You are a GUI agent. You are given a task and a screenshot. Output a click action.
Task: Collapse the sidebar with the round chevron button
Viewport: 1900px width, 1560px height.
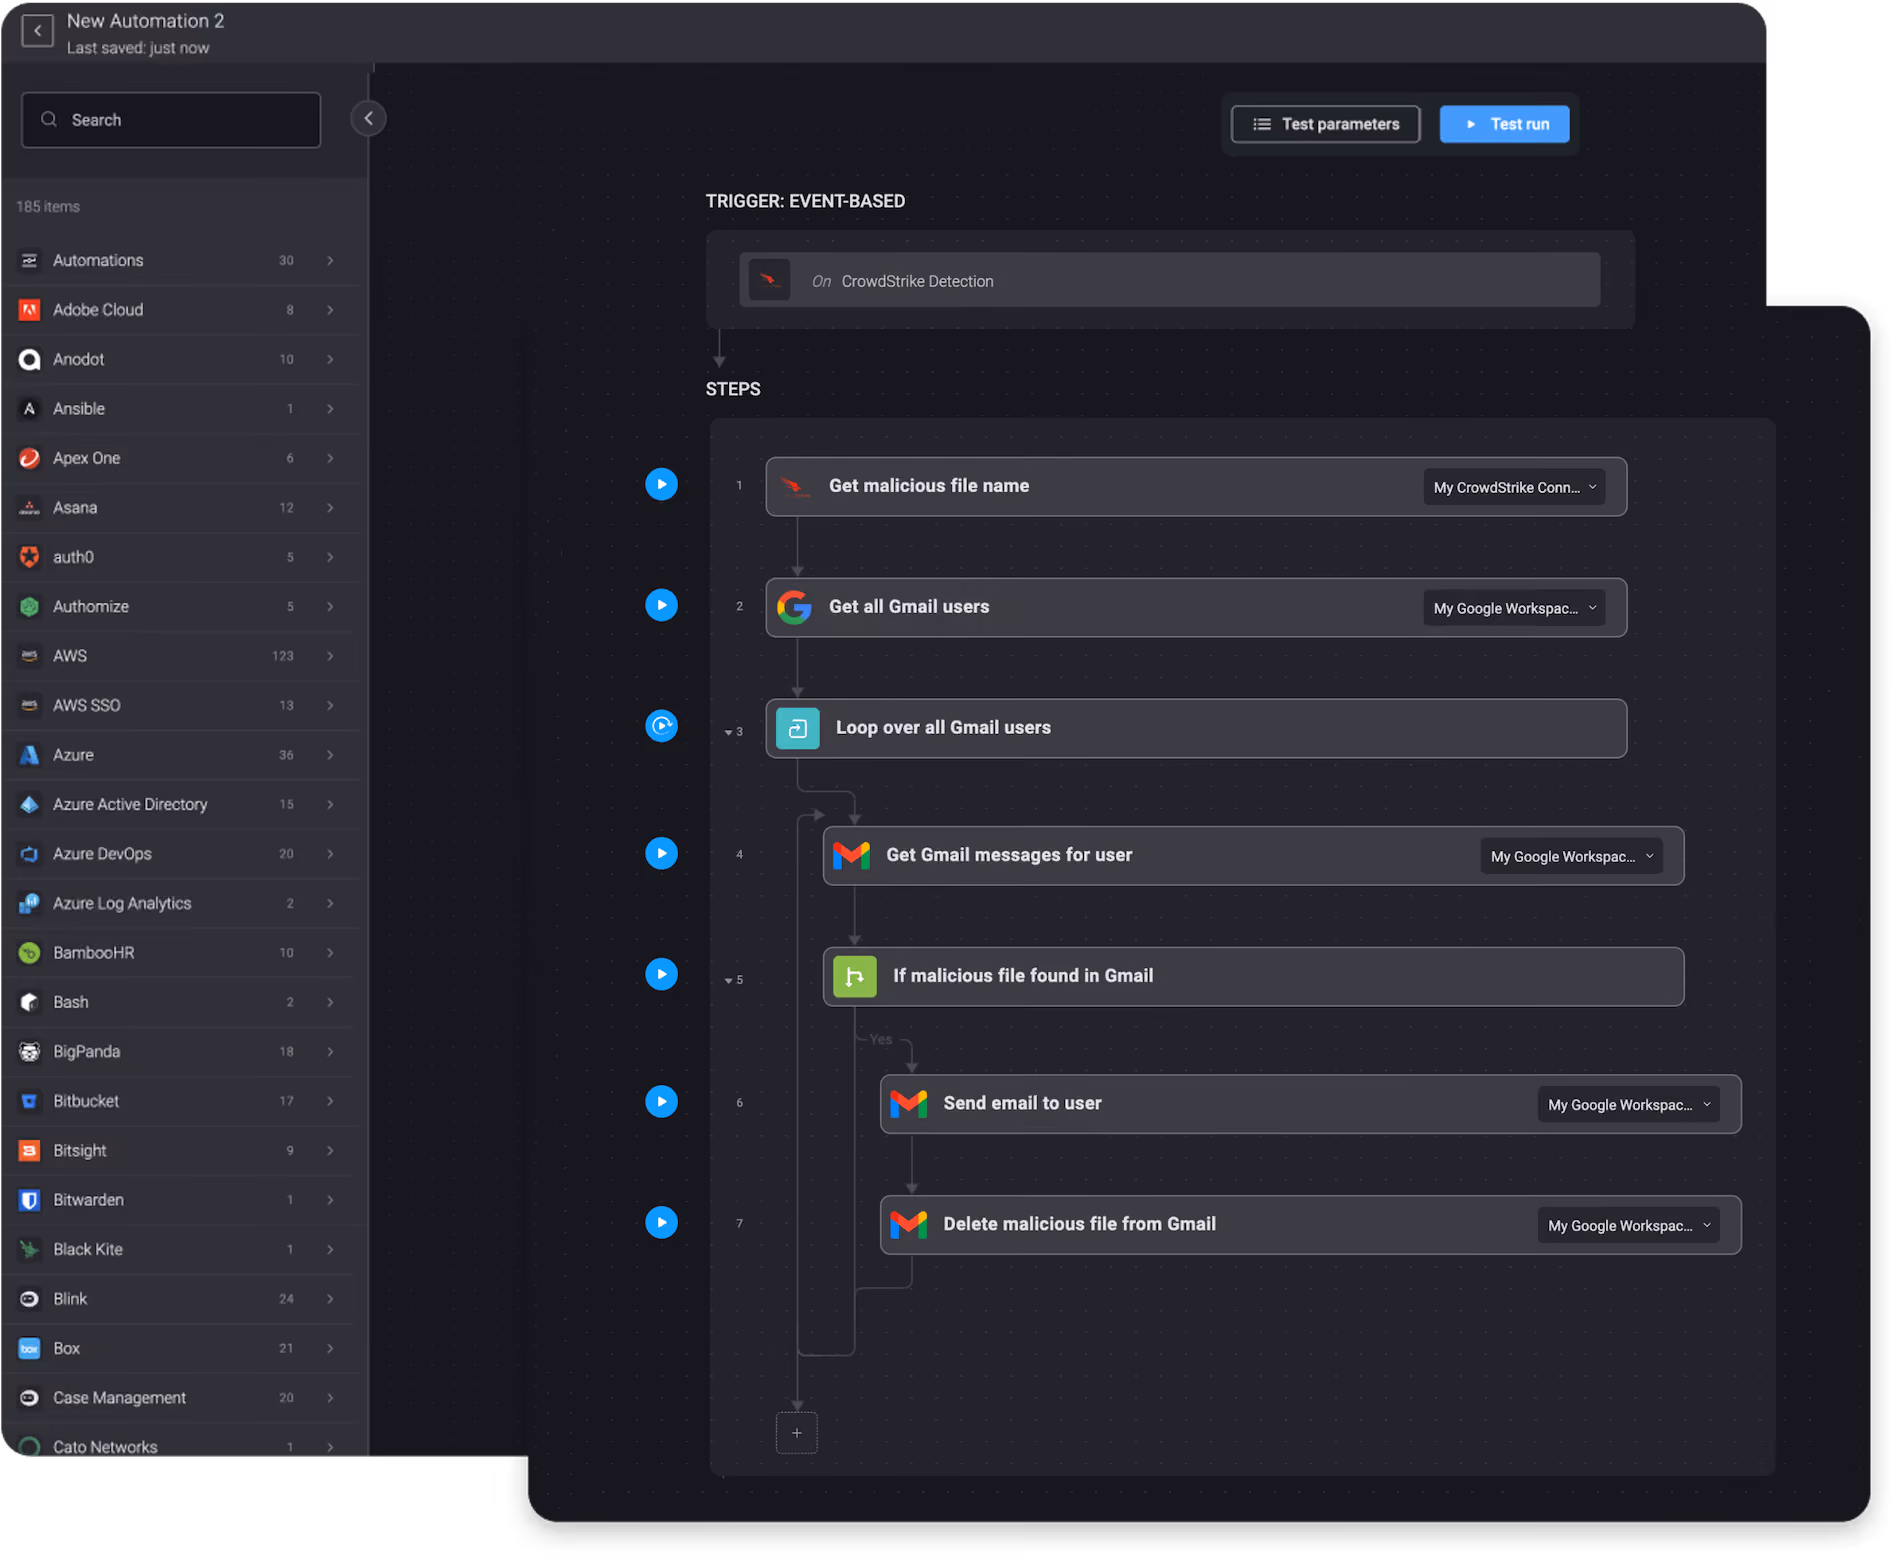click(368, 119)
